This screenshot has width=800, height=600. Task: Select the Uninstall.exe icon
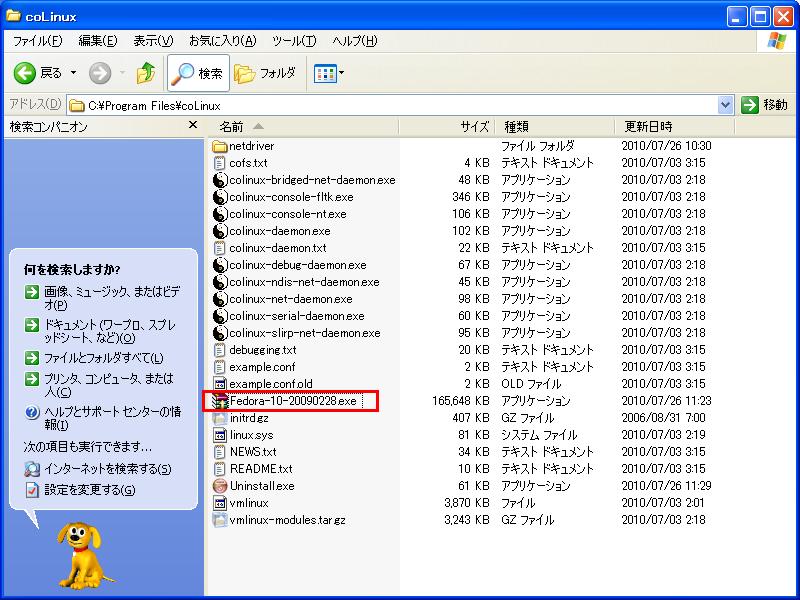click(220, 486)
